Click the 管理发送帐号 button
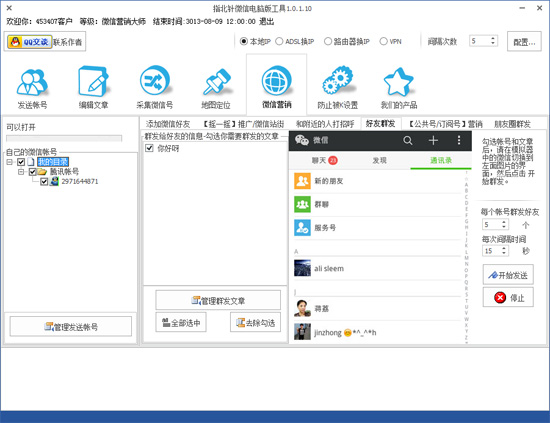Image resolution: width=550 pixels, height=423 pixels. point(71,327)
